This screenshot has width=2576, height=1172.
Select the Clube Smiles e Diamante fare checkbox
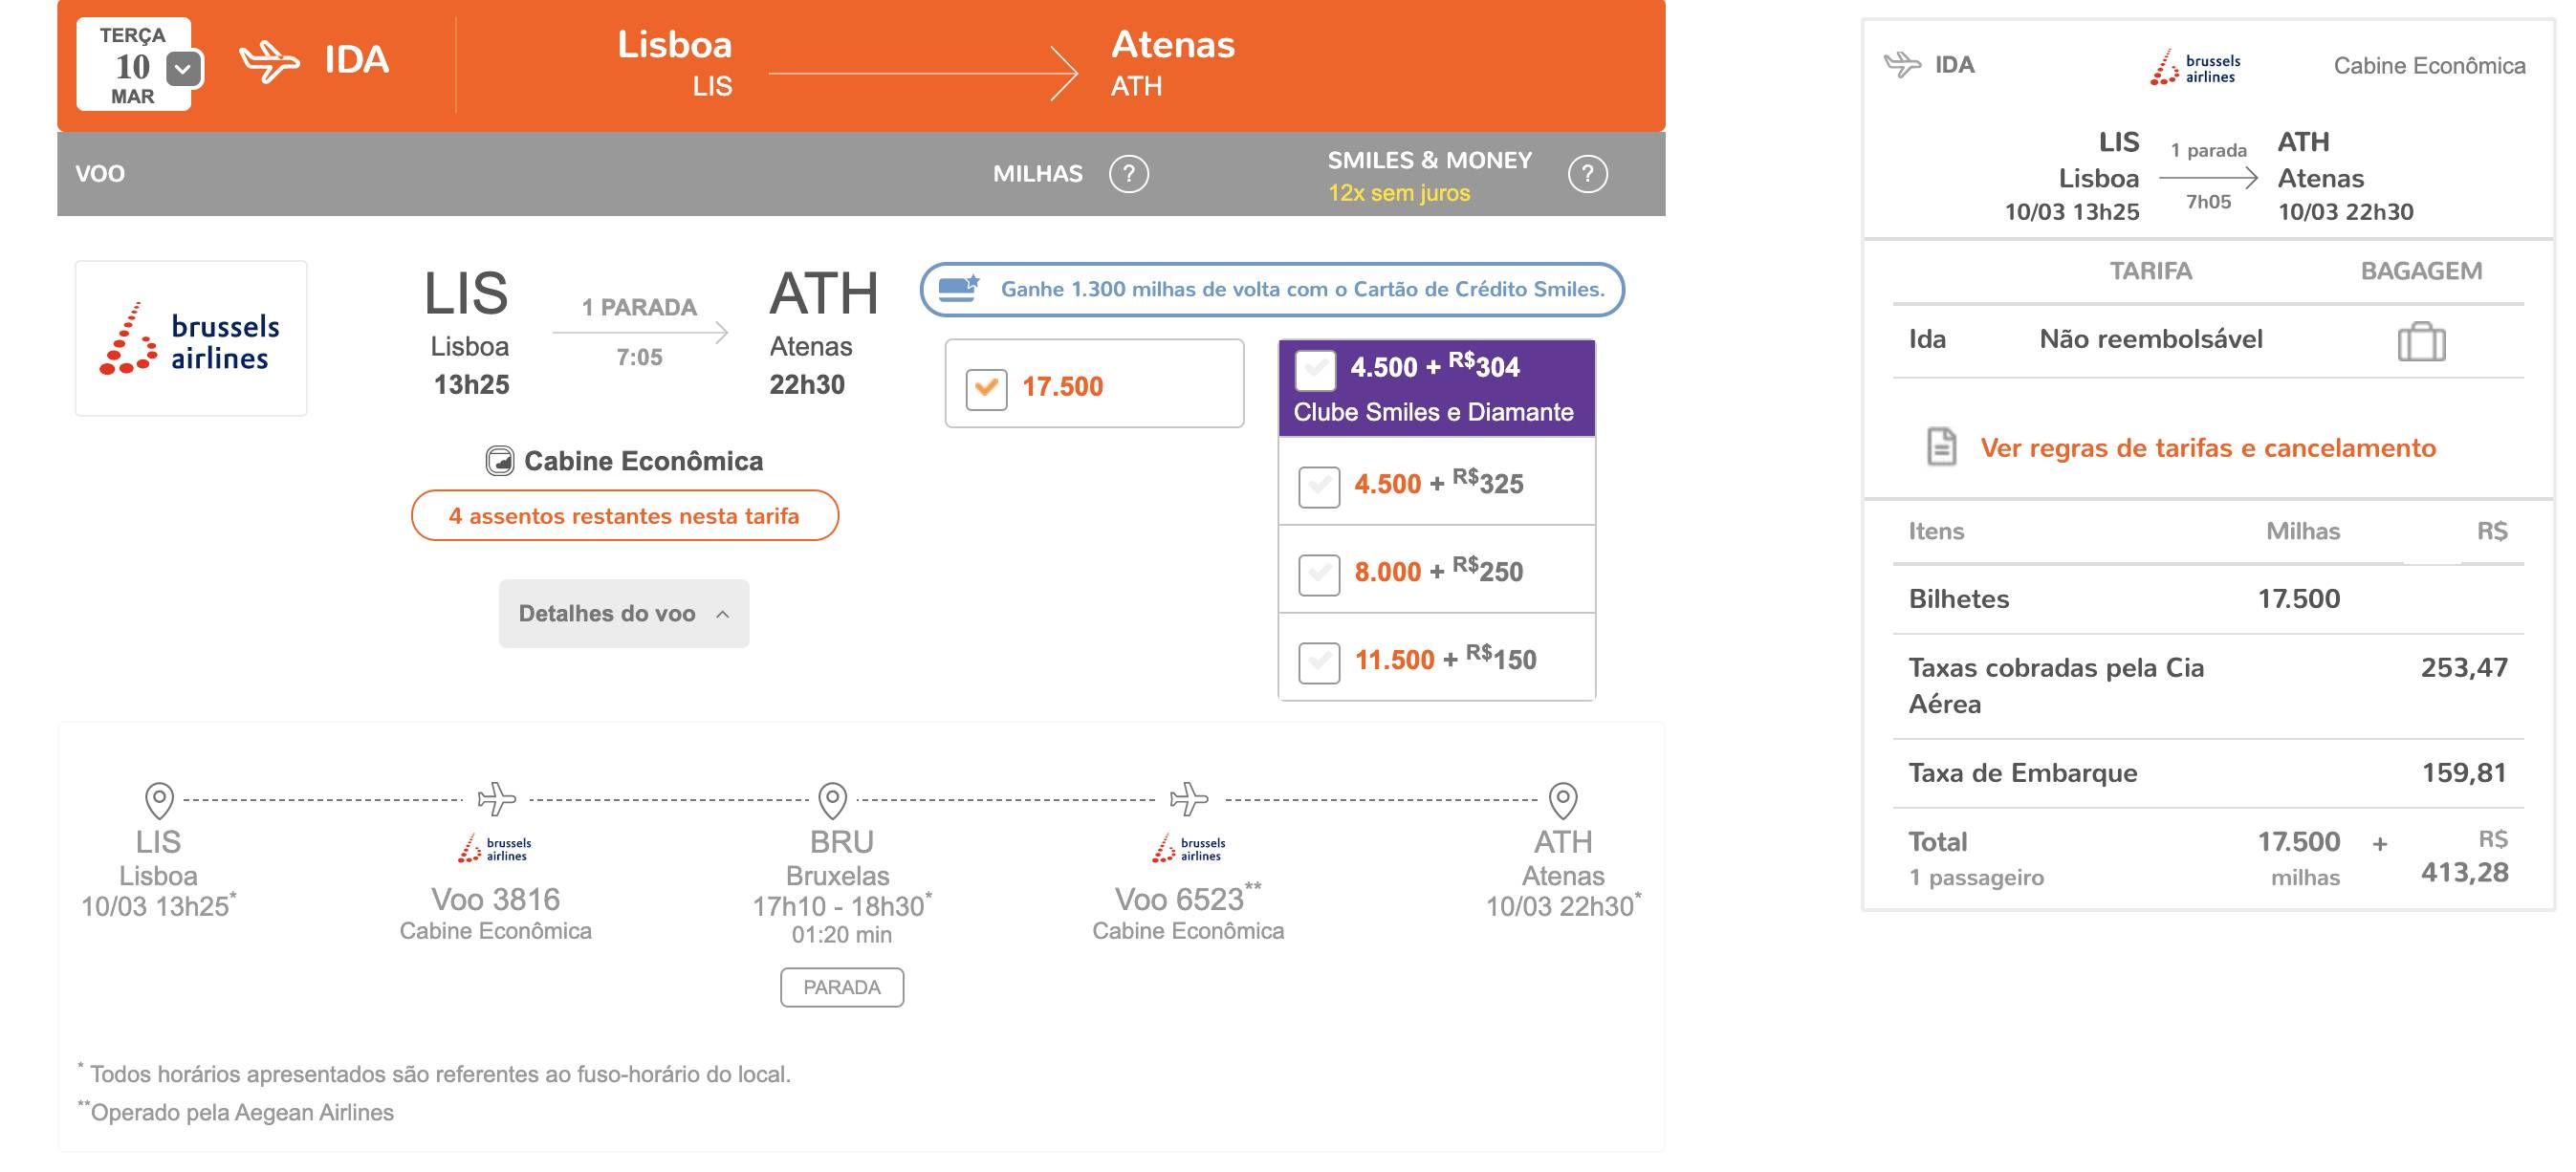(x=1315, y=369)
